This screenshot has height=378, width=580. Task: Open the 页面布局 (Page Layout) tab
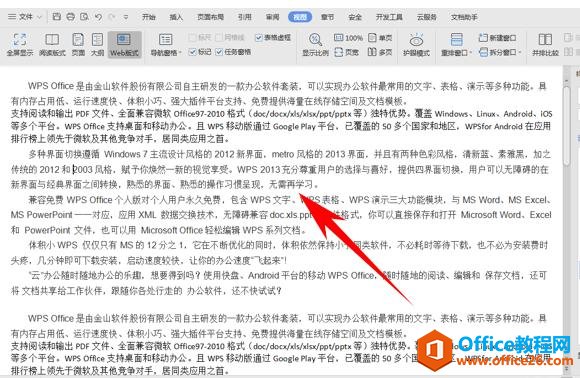pos(210,17)
